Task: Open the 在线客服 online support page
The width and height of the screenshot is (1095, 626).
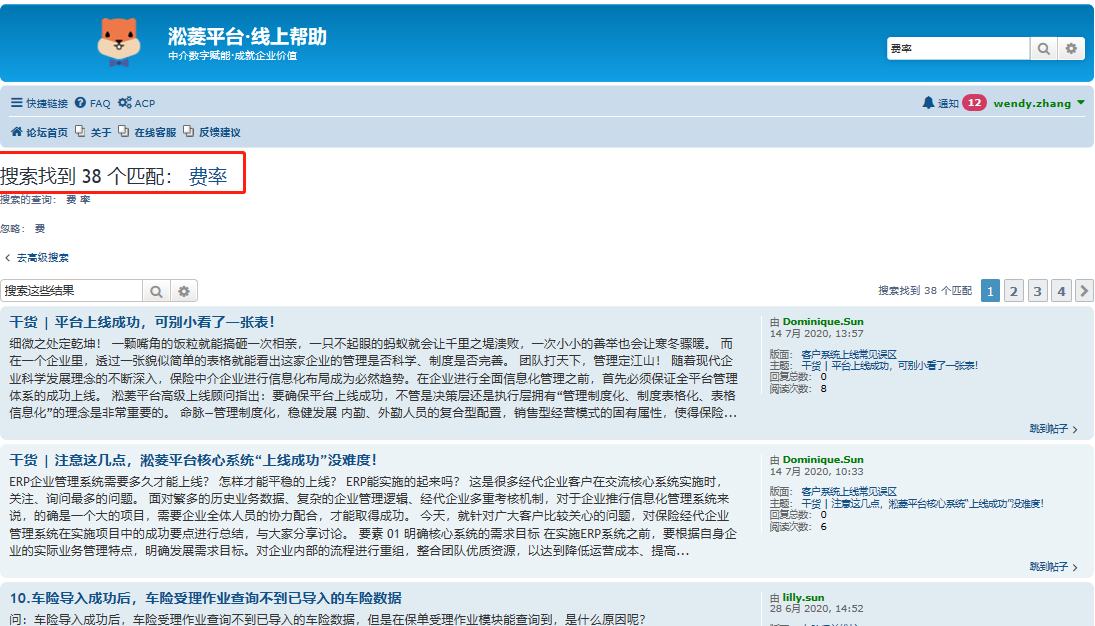Action: [x=148, y=132]
